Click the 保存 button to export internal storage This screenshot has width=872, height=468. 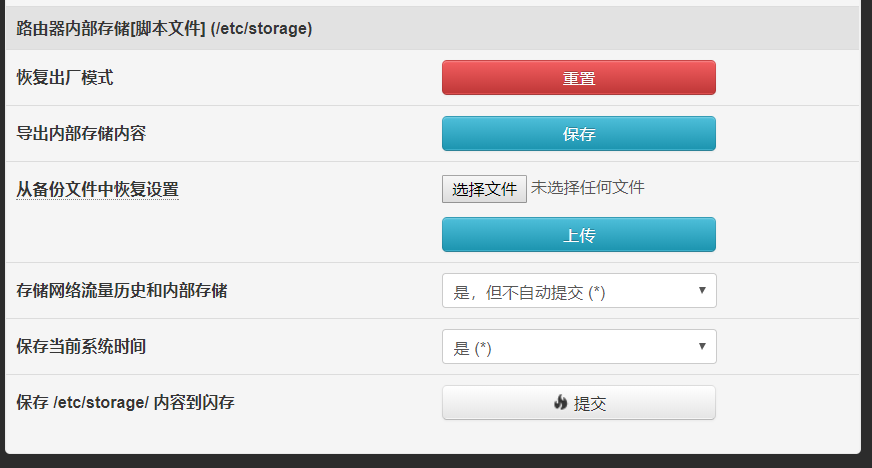[579, 133]
